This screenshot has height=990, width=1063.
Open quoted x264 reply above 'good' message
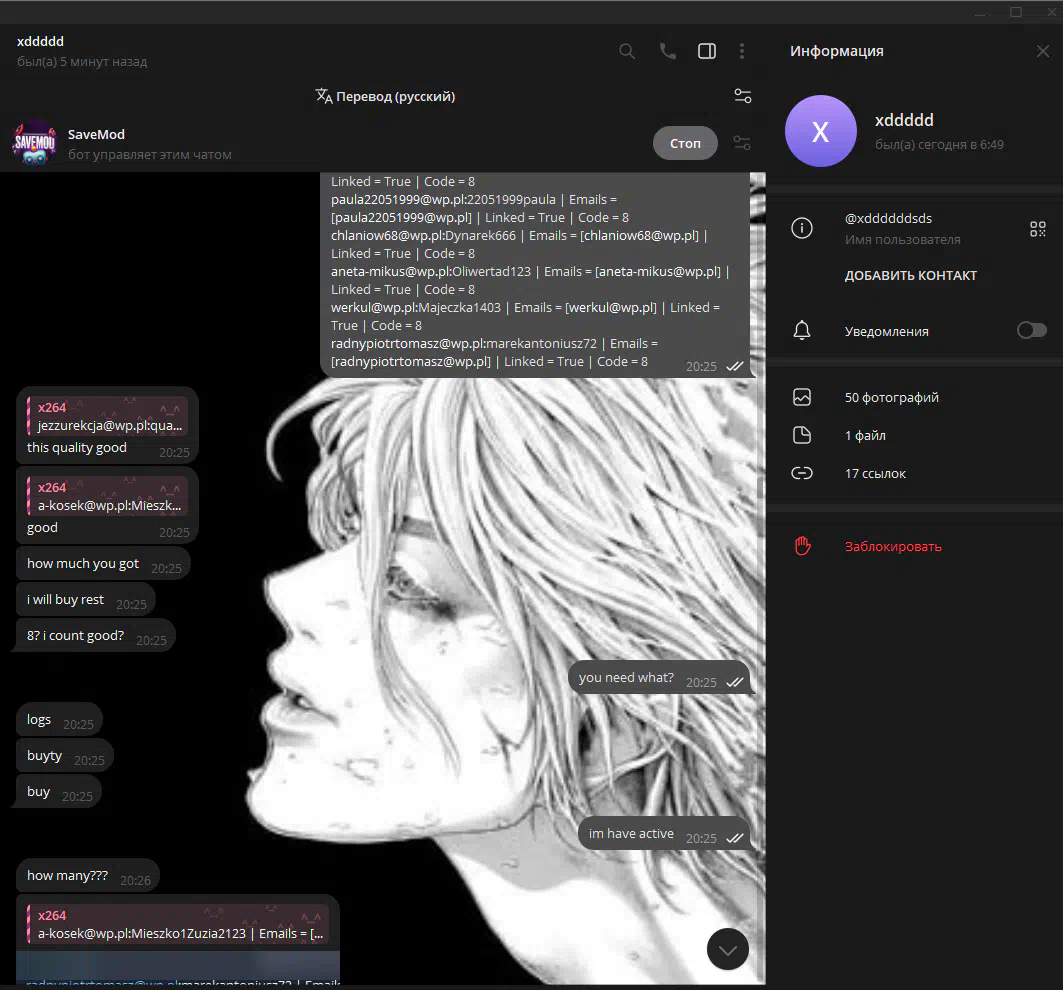pyautogui.click(x=107, y=496)
